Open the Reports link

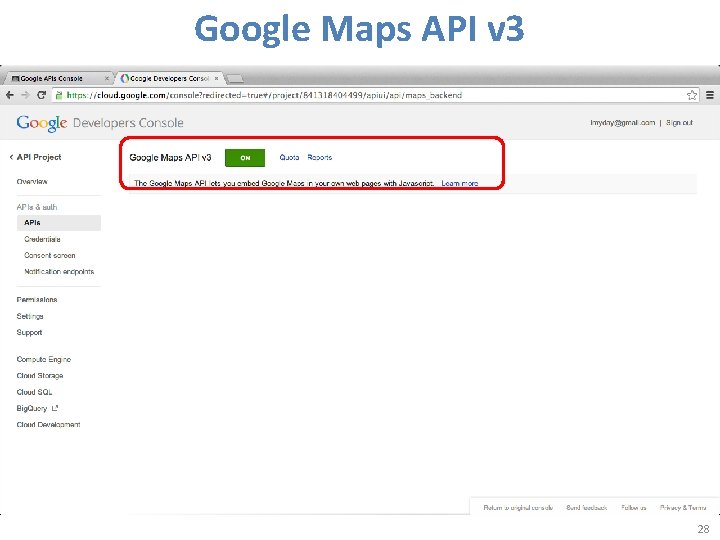click(320, 157)
